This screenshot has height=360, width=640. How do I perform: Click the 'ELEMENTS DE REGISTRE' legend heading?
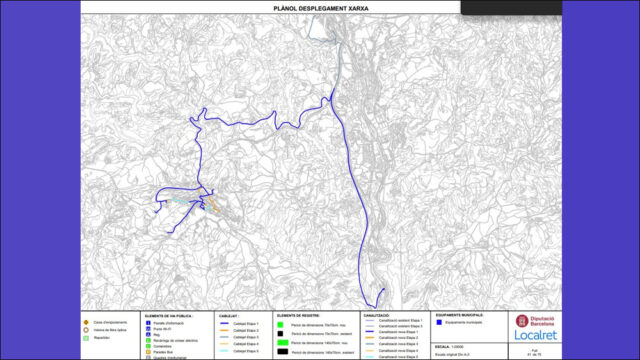tap(298, 316)
